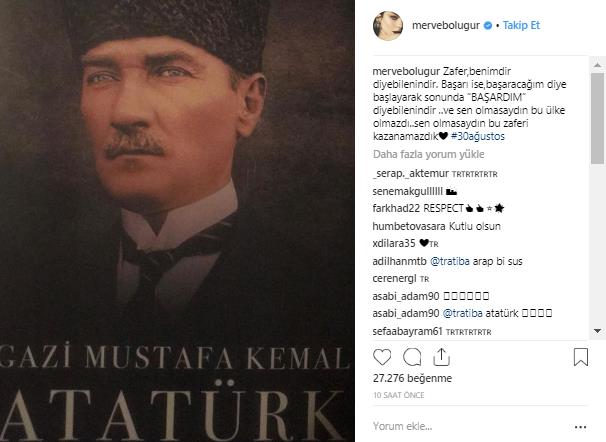Image resolution: width=606 pixels, height=442 pixels.
Task: Open mervebolugur's profile picture
Action: pos(388,26)
